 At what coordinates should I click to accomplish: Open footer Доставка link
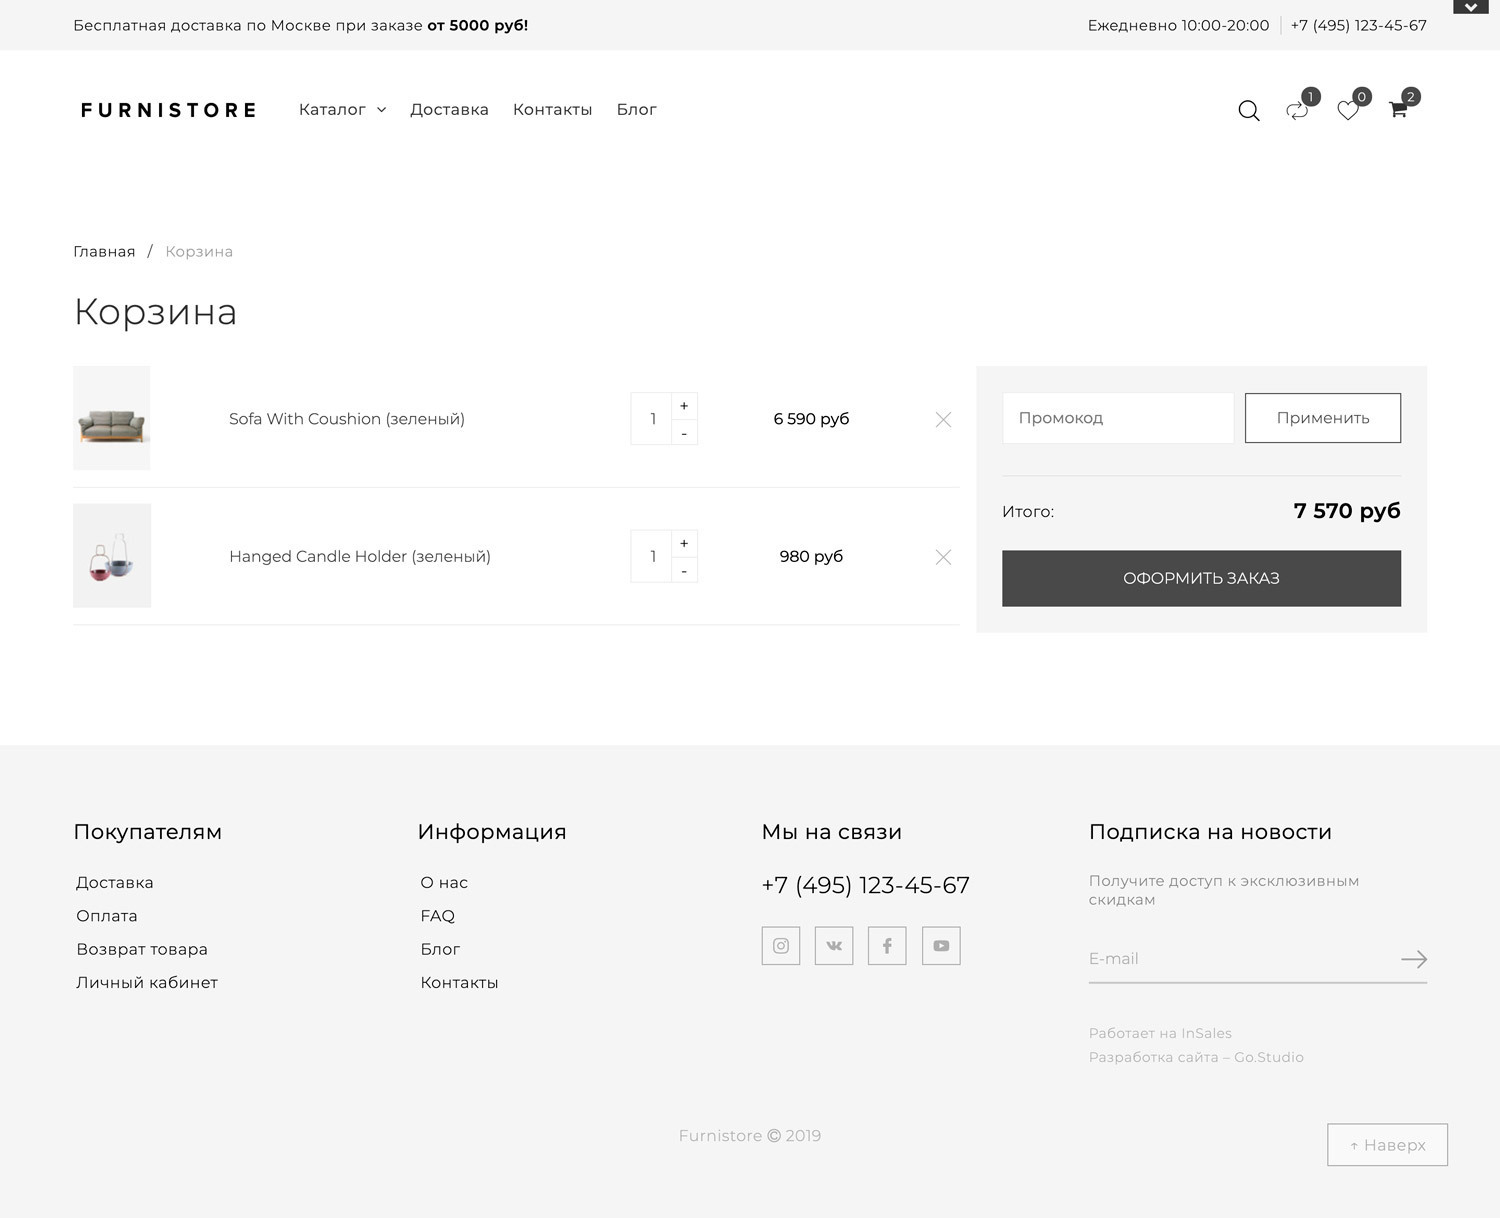click(x=115, y=882)
